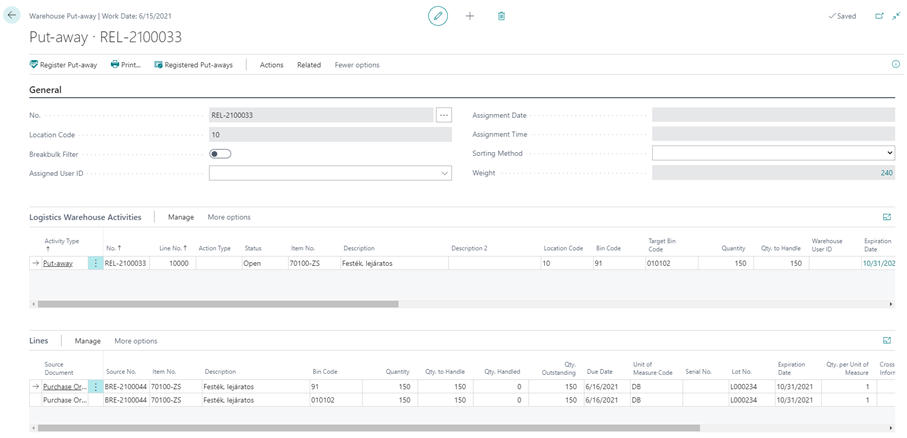This screenshot has height=438, width=907.
Task: Open the Put-away activity type link
Action: pos(58,263)
